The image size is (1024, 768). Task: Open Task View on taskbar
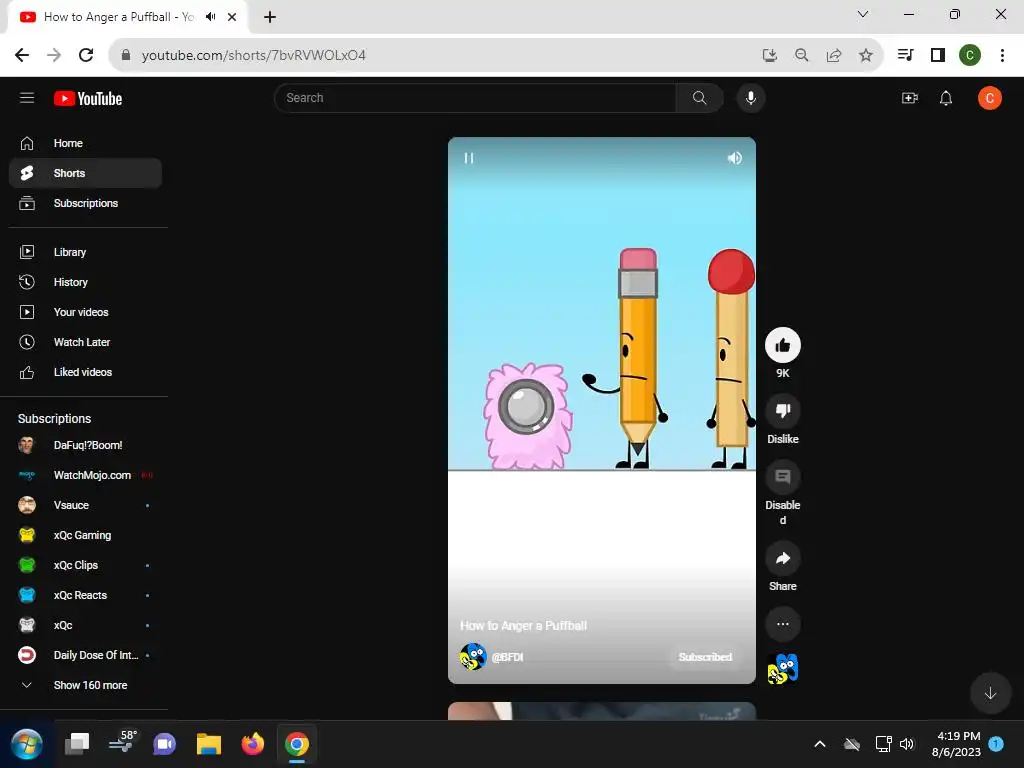tap(77, 744)
